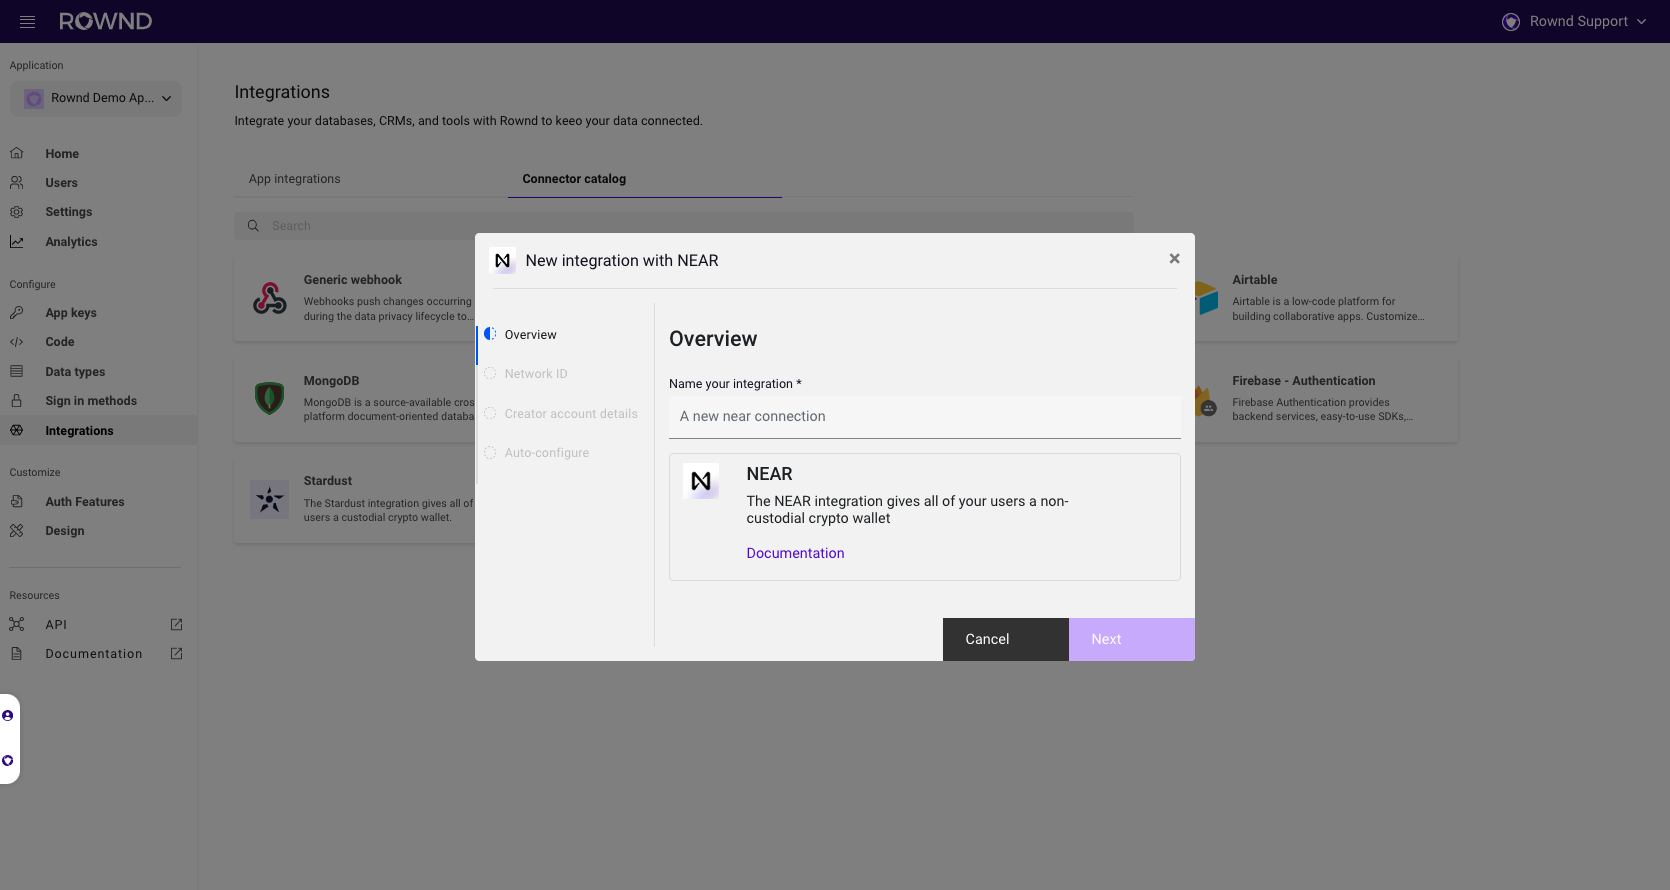Click the ROWND logo
Image resolution: width=1670 pixels, height=890 pixels.
tap(105, 21)
